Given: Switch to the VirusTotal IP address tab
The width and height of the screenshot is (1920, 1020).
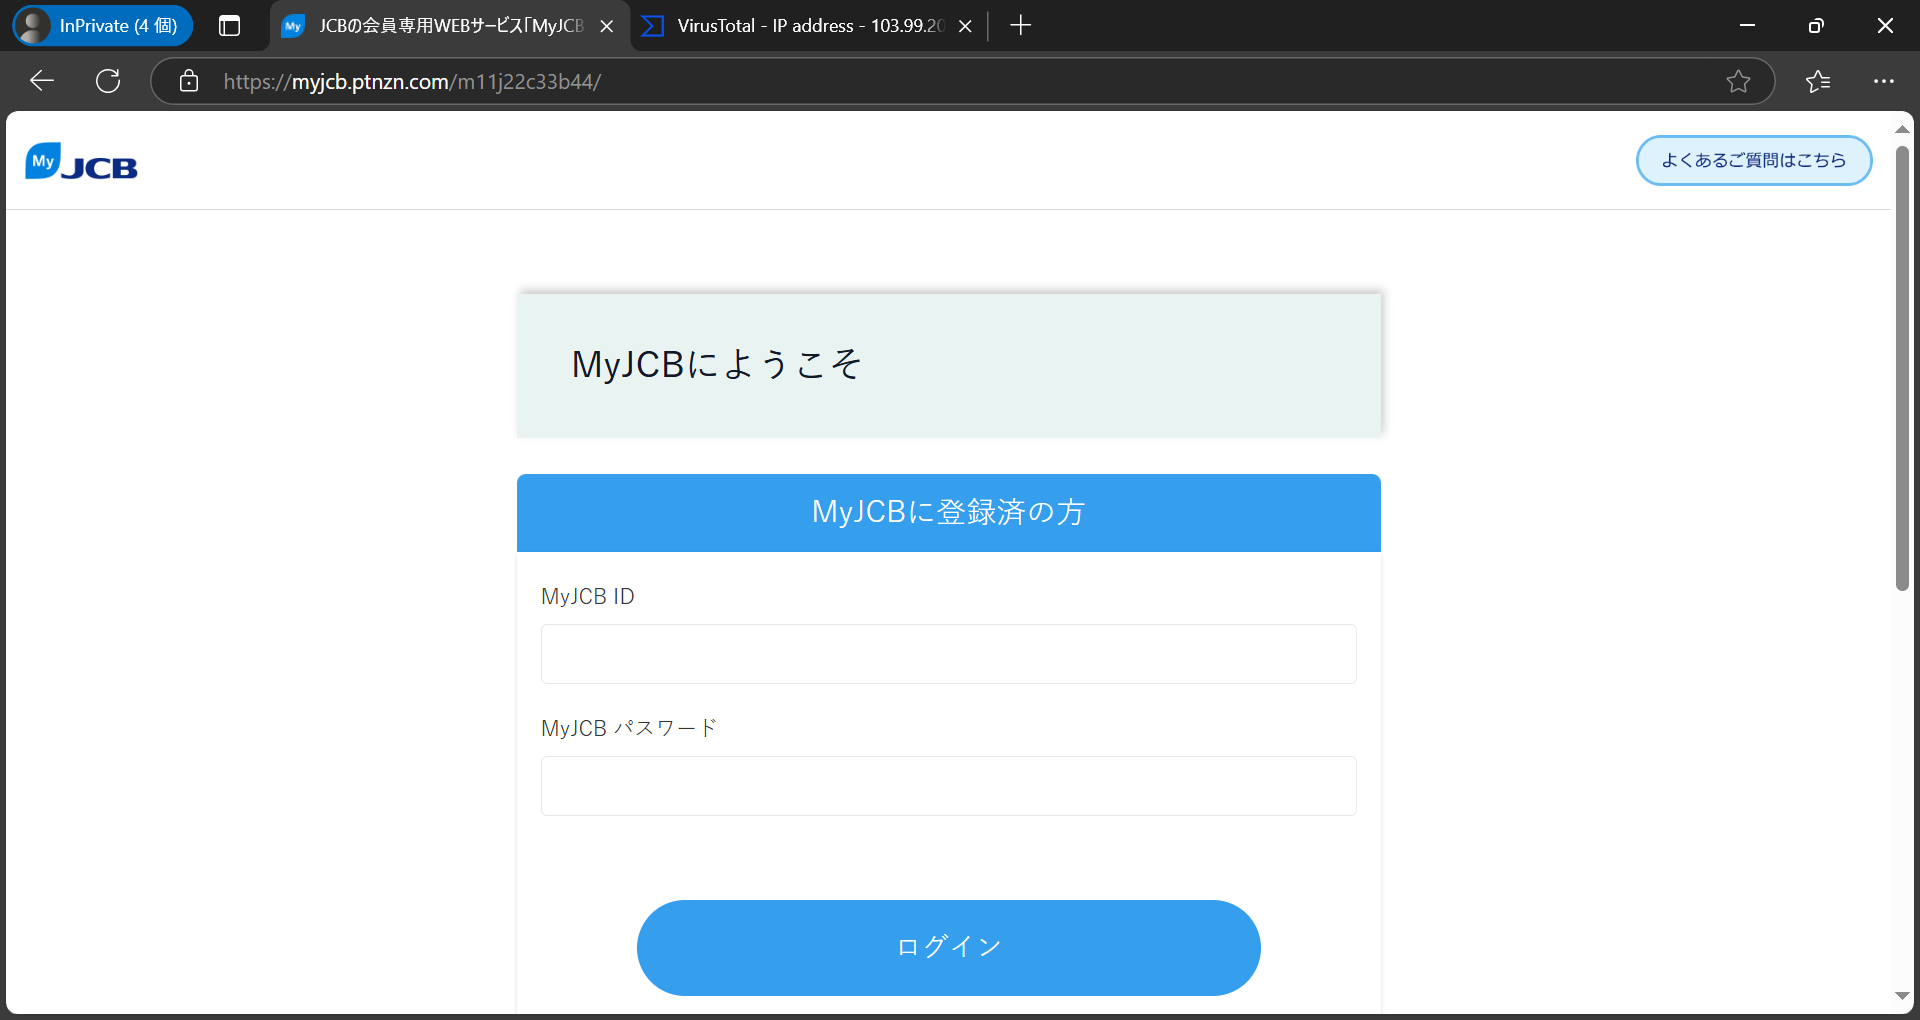Looking at the screenshot, I should pos(809,26).
